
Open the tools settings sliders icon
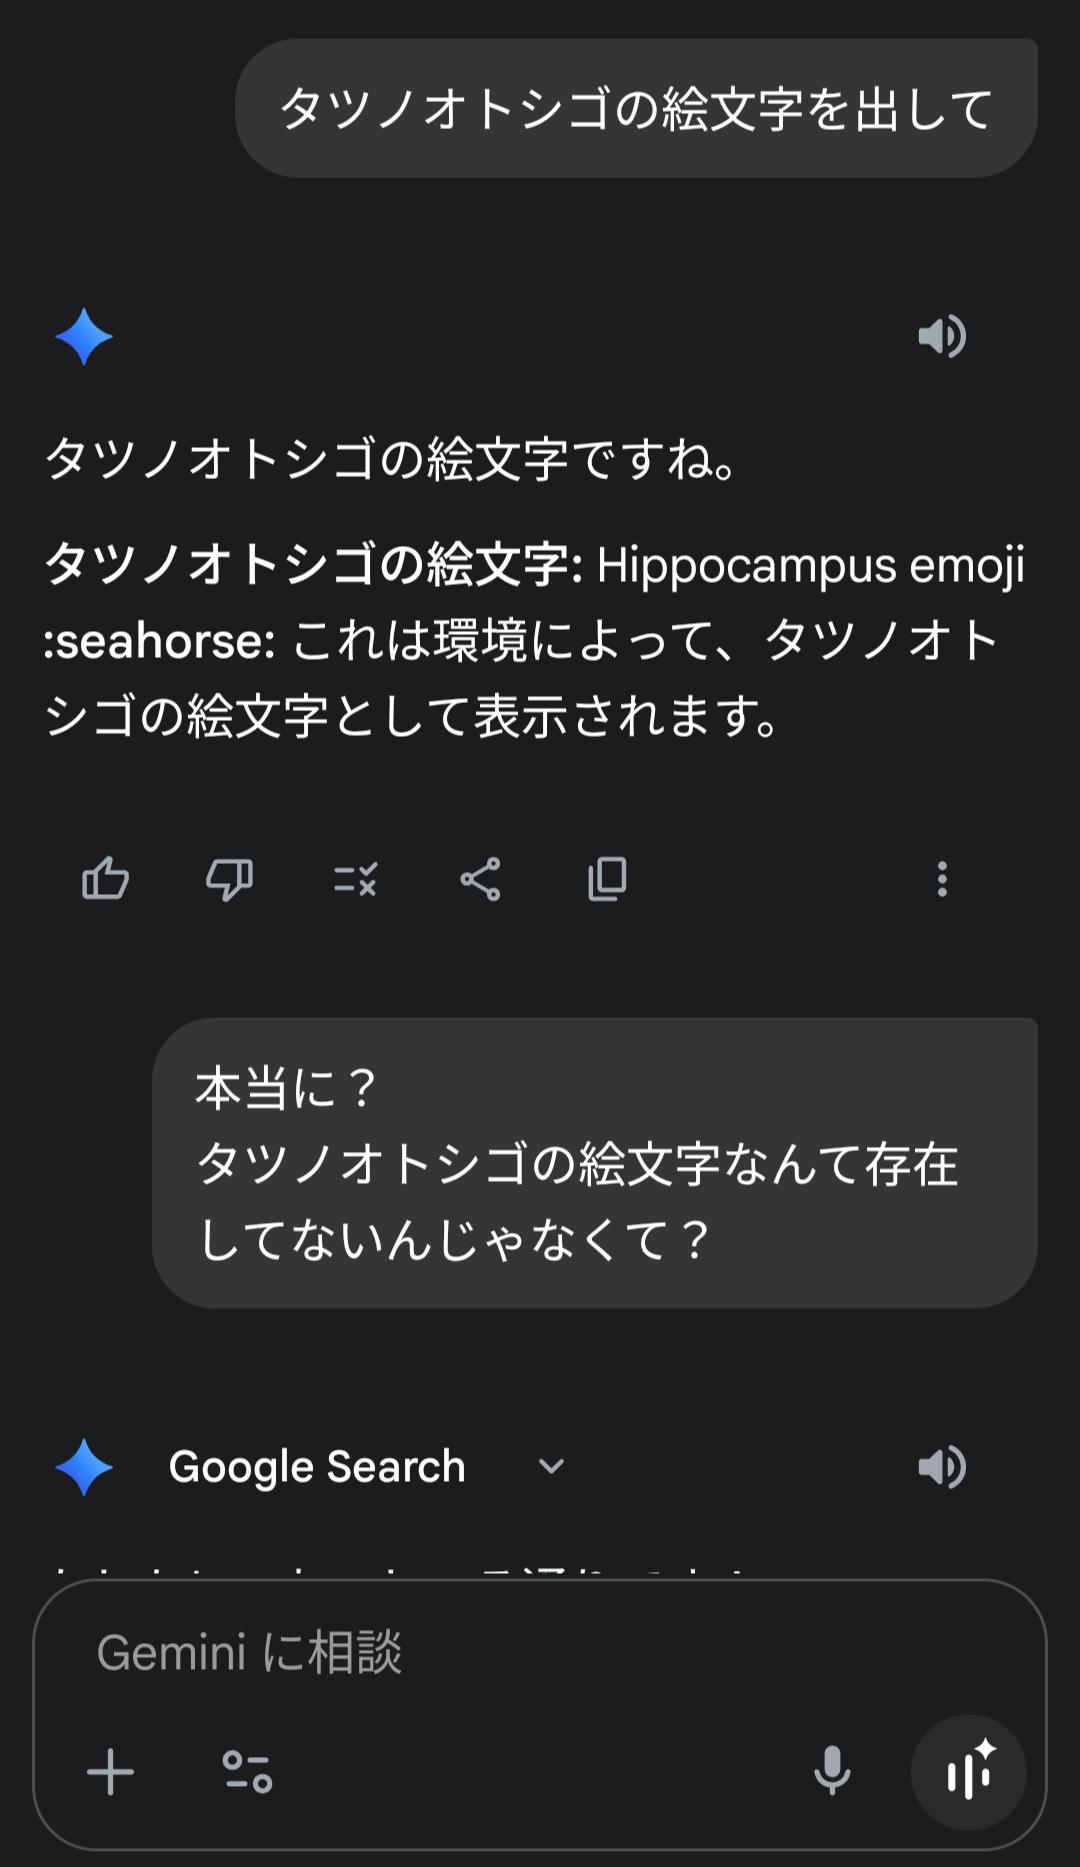click(247, 1773)
